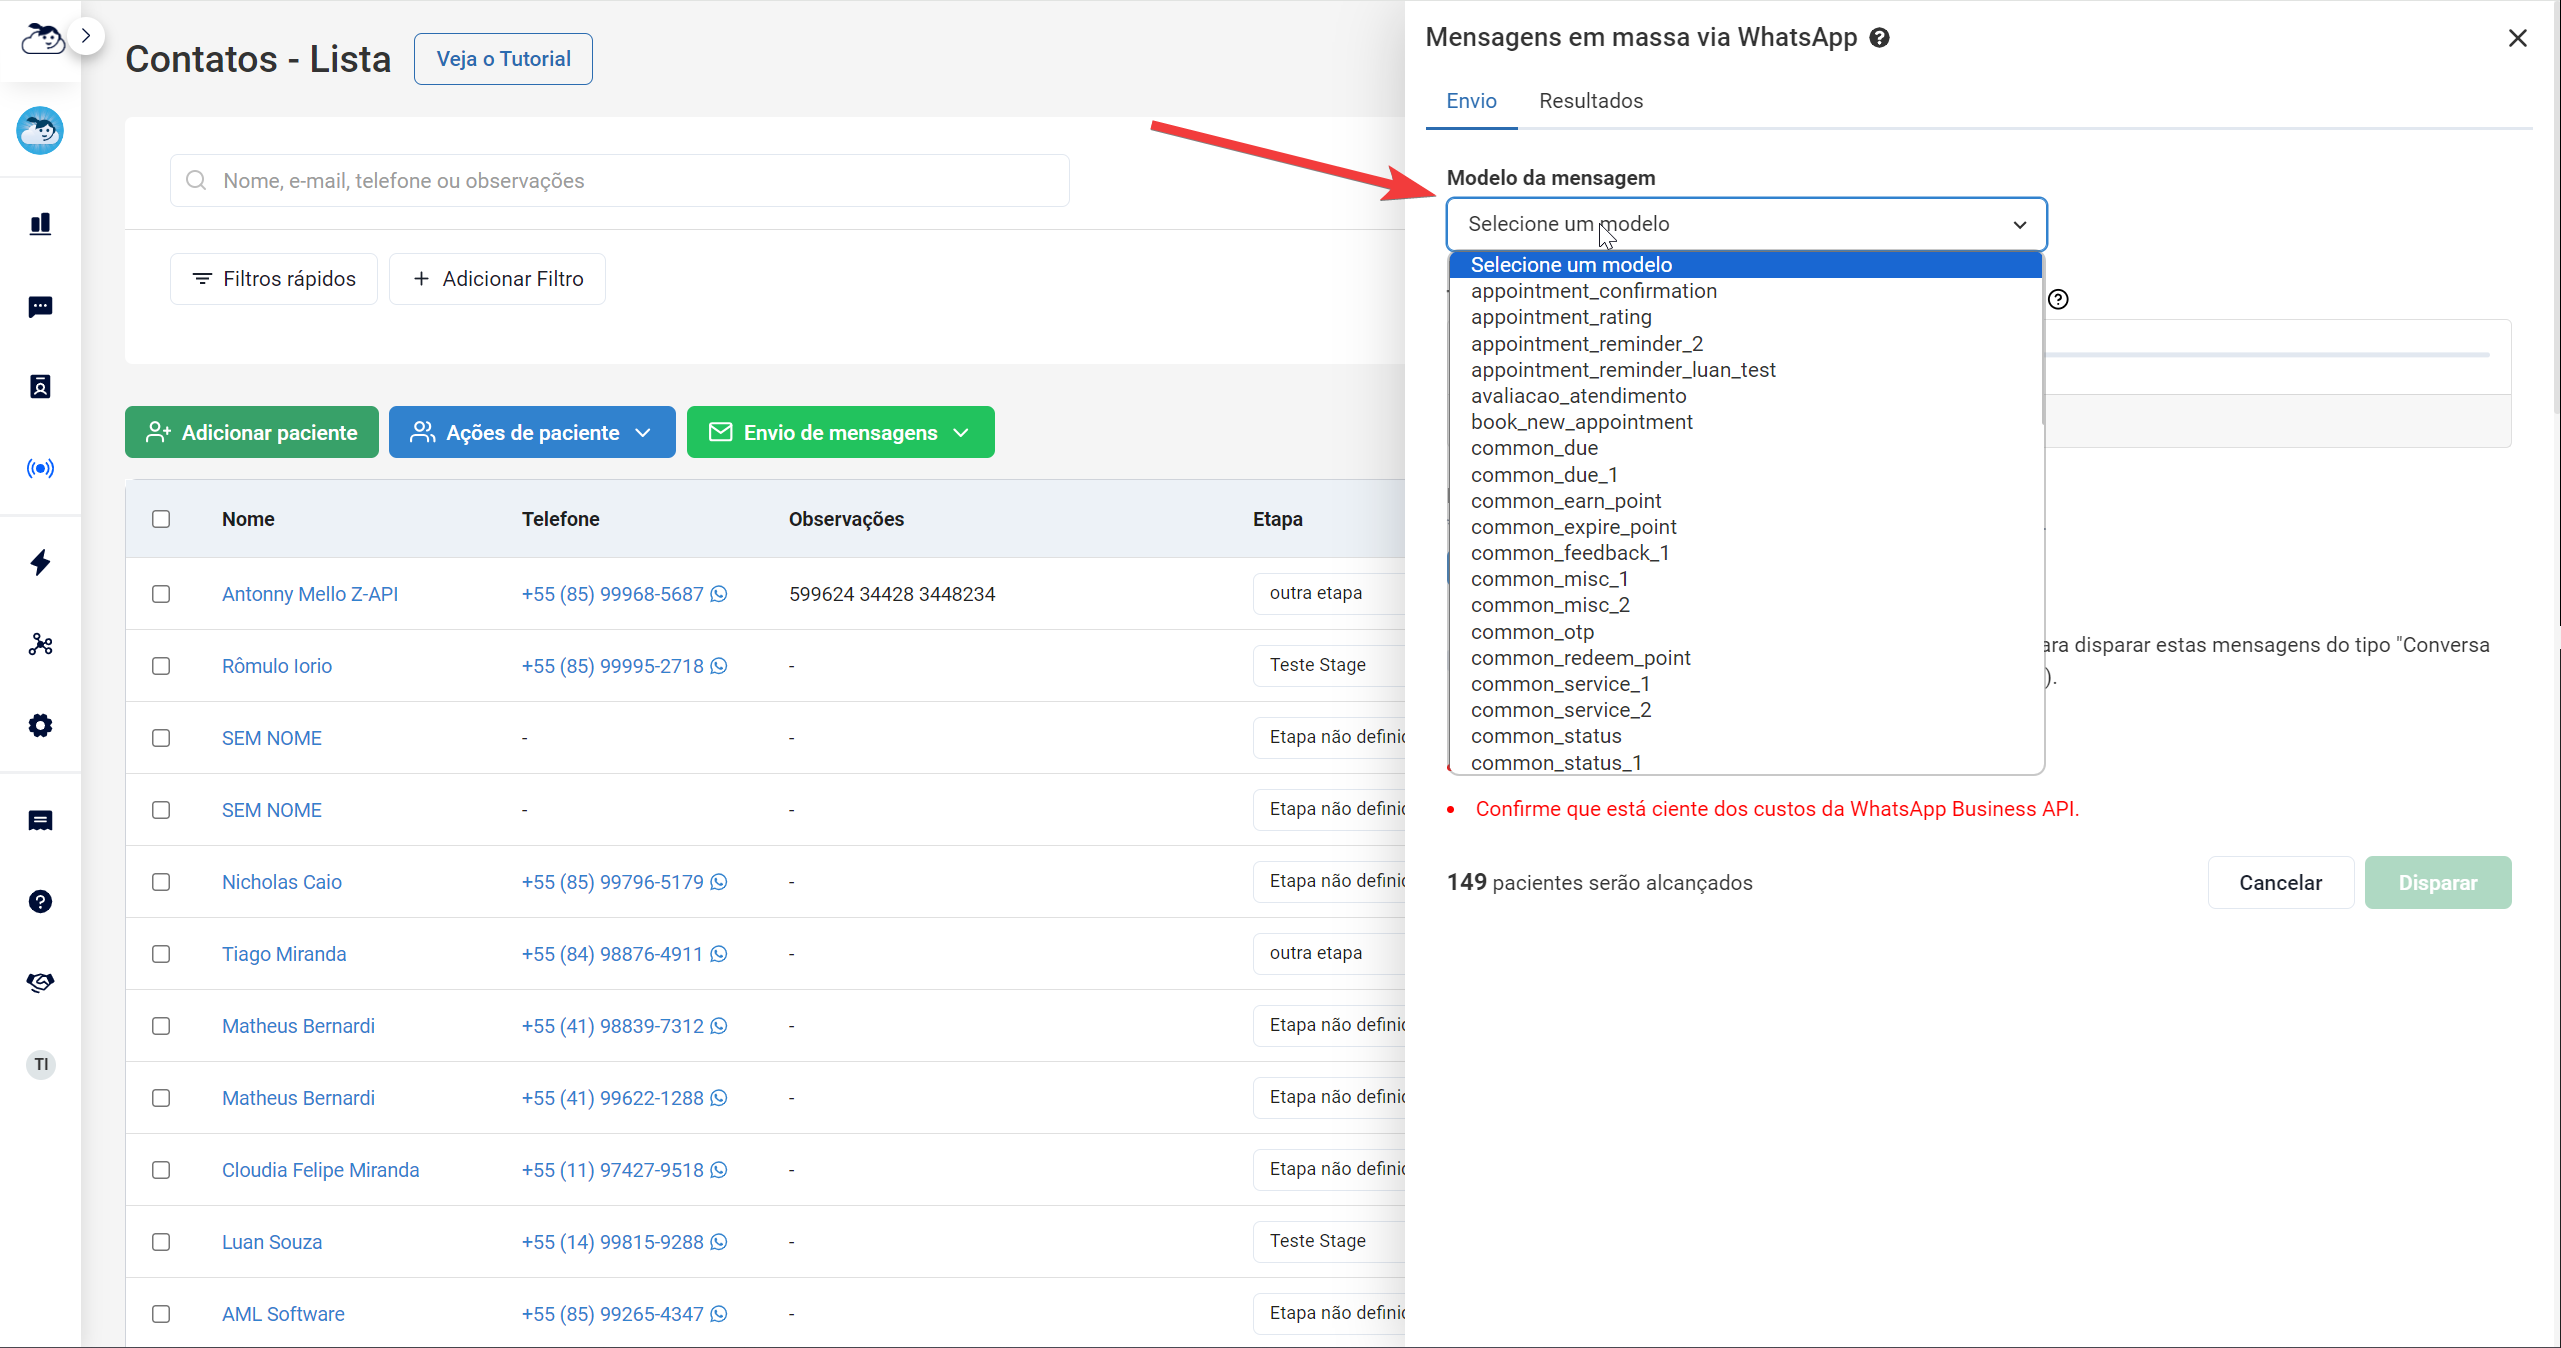Open the chat messages icon in sidebar
This screenshot has height=1348, width=2561.
coord(40,307)
